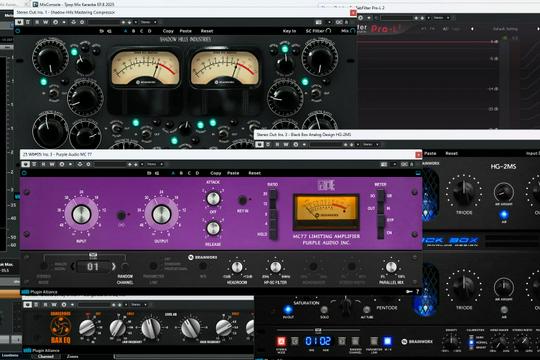Open preset list arrow in Shadow Hills toolbar
Image resolution: width=540 pixels, height=360 pixels.
136,22
